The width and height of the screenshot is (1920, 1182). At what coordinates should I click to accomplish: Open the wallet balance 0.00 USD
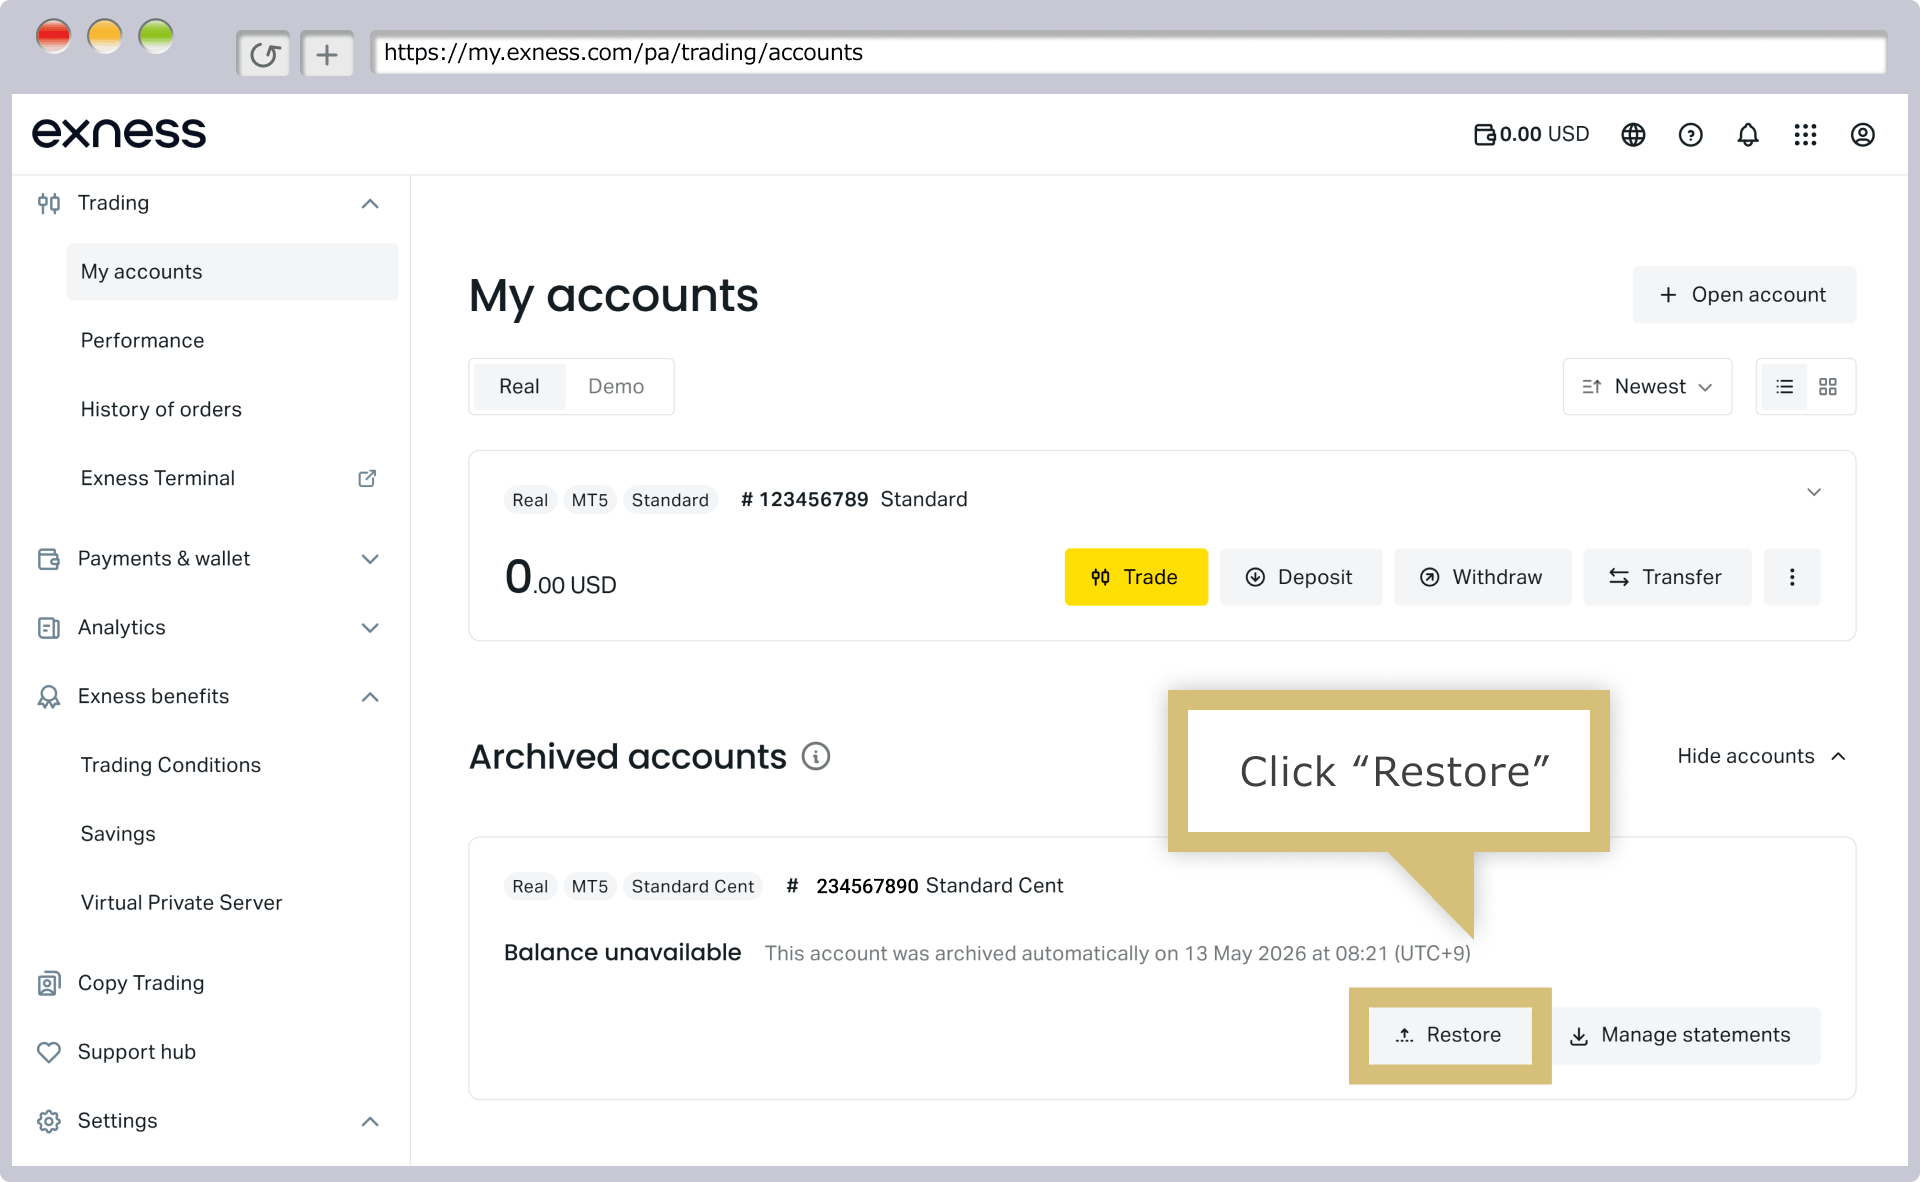[1531, 134]
